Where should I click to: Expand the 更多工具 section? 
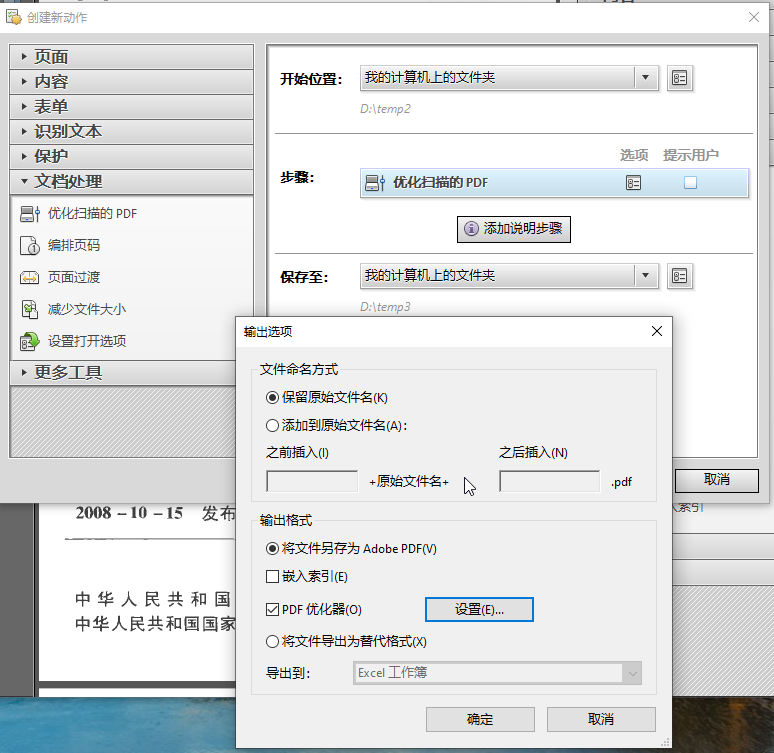coord(122,372)
